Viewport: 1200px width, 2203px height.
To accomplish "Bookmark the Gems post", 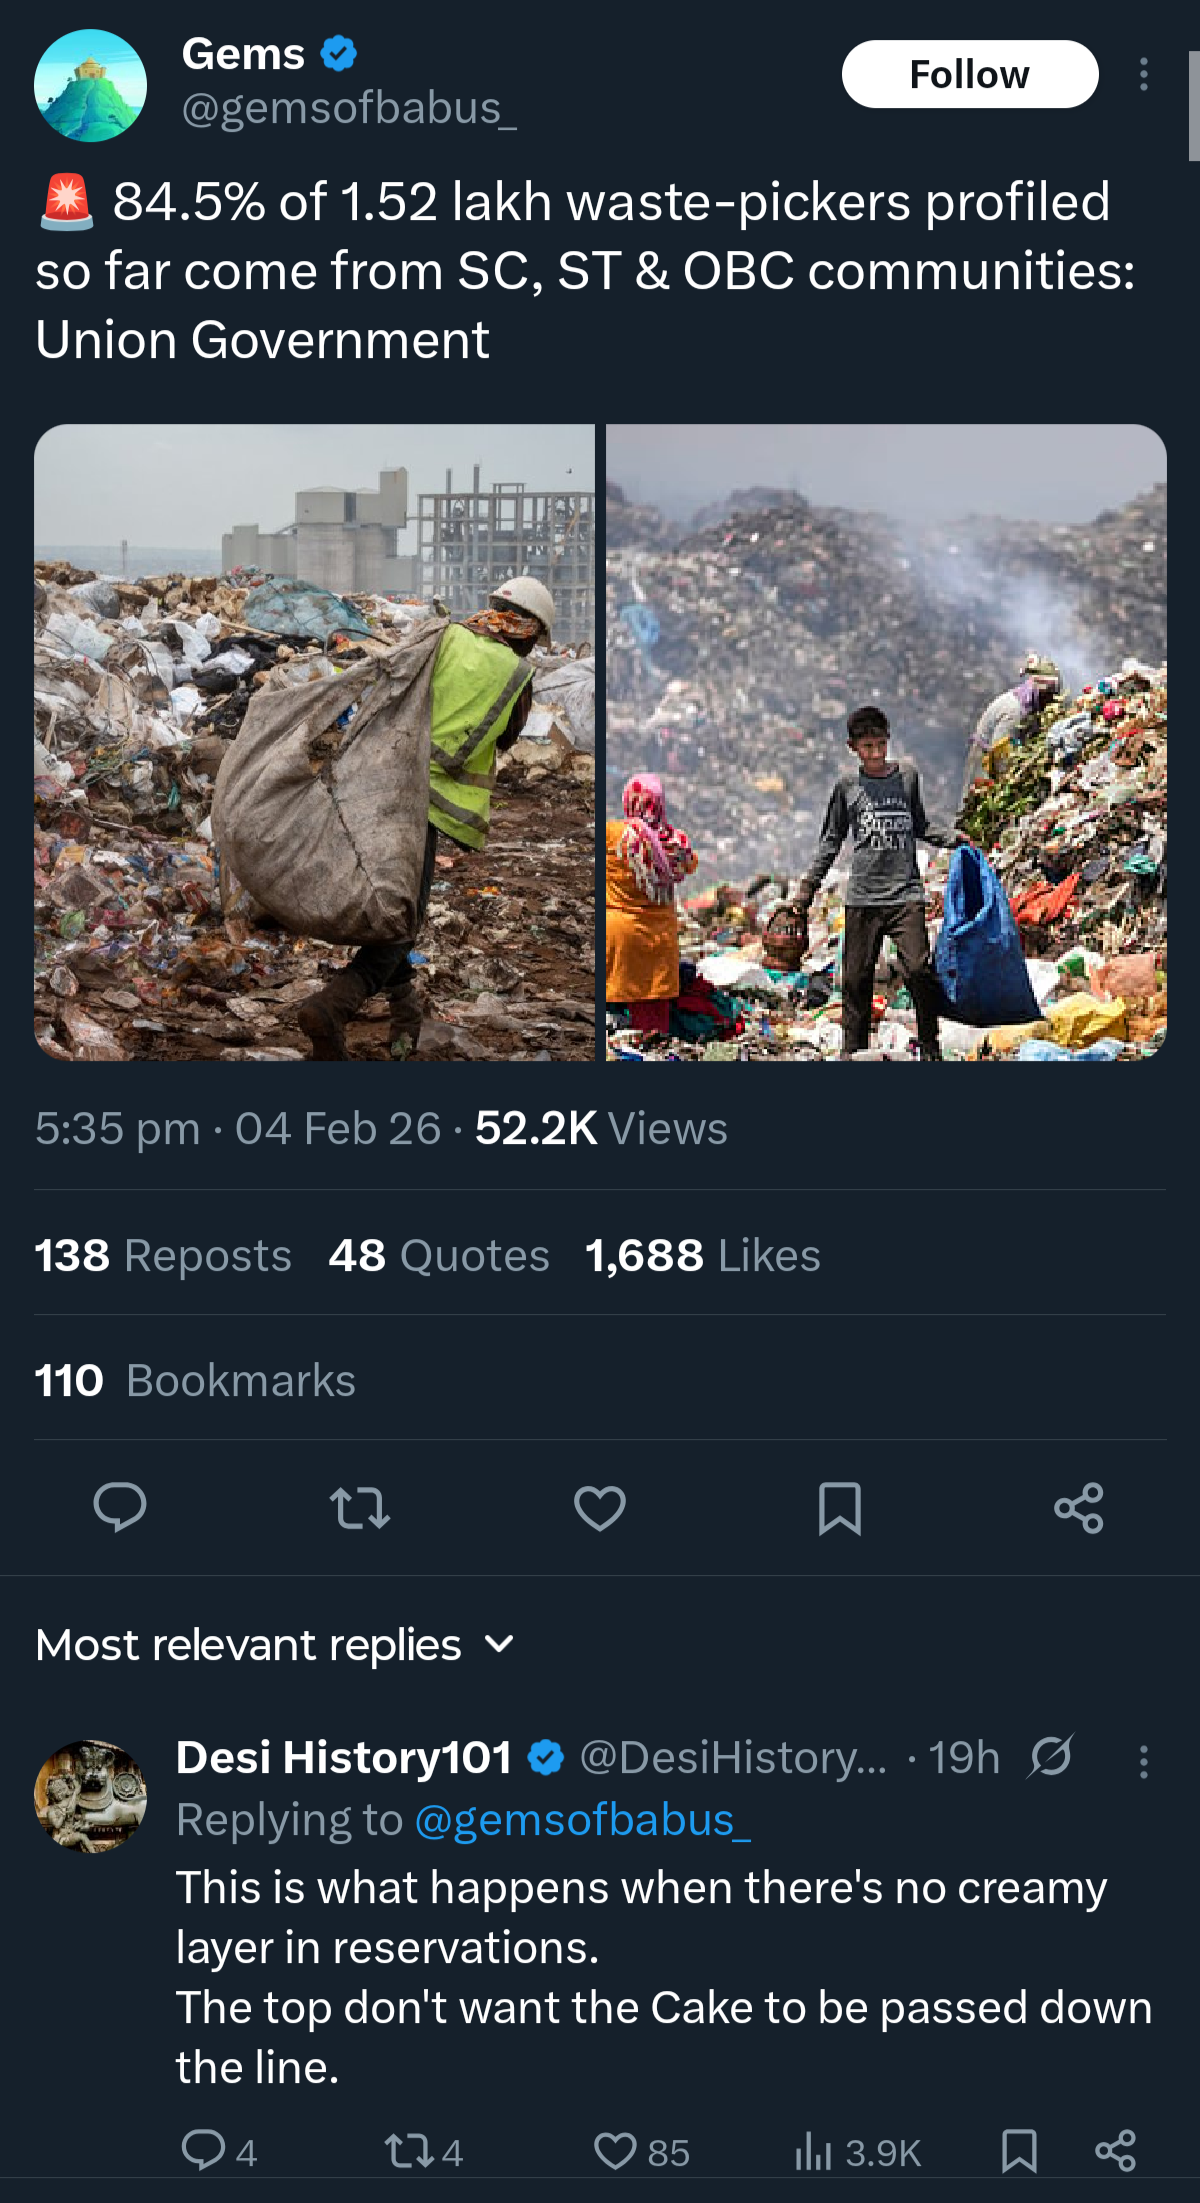I will tap(839, 1507).
